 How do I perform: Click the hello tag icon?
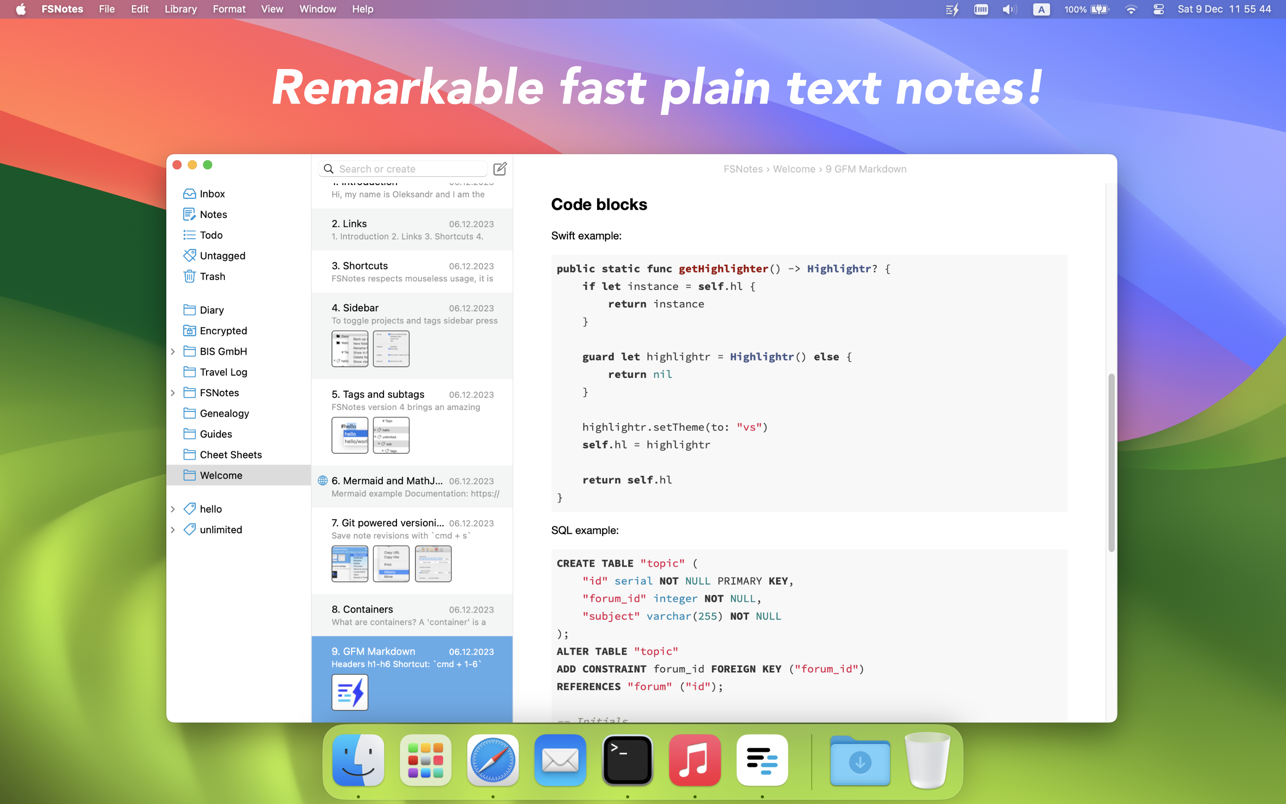click(189, 509)
